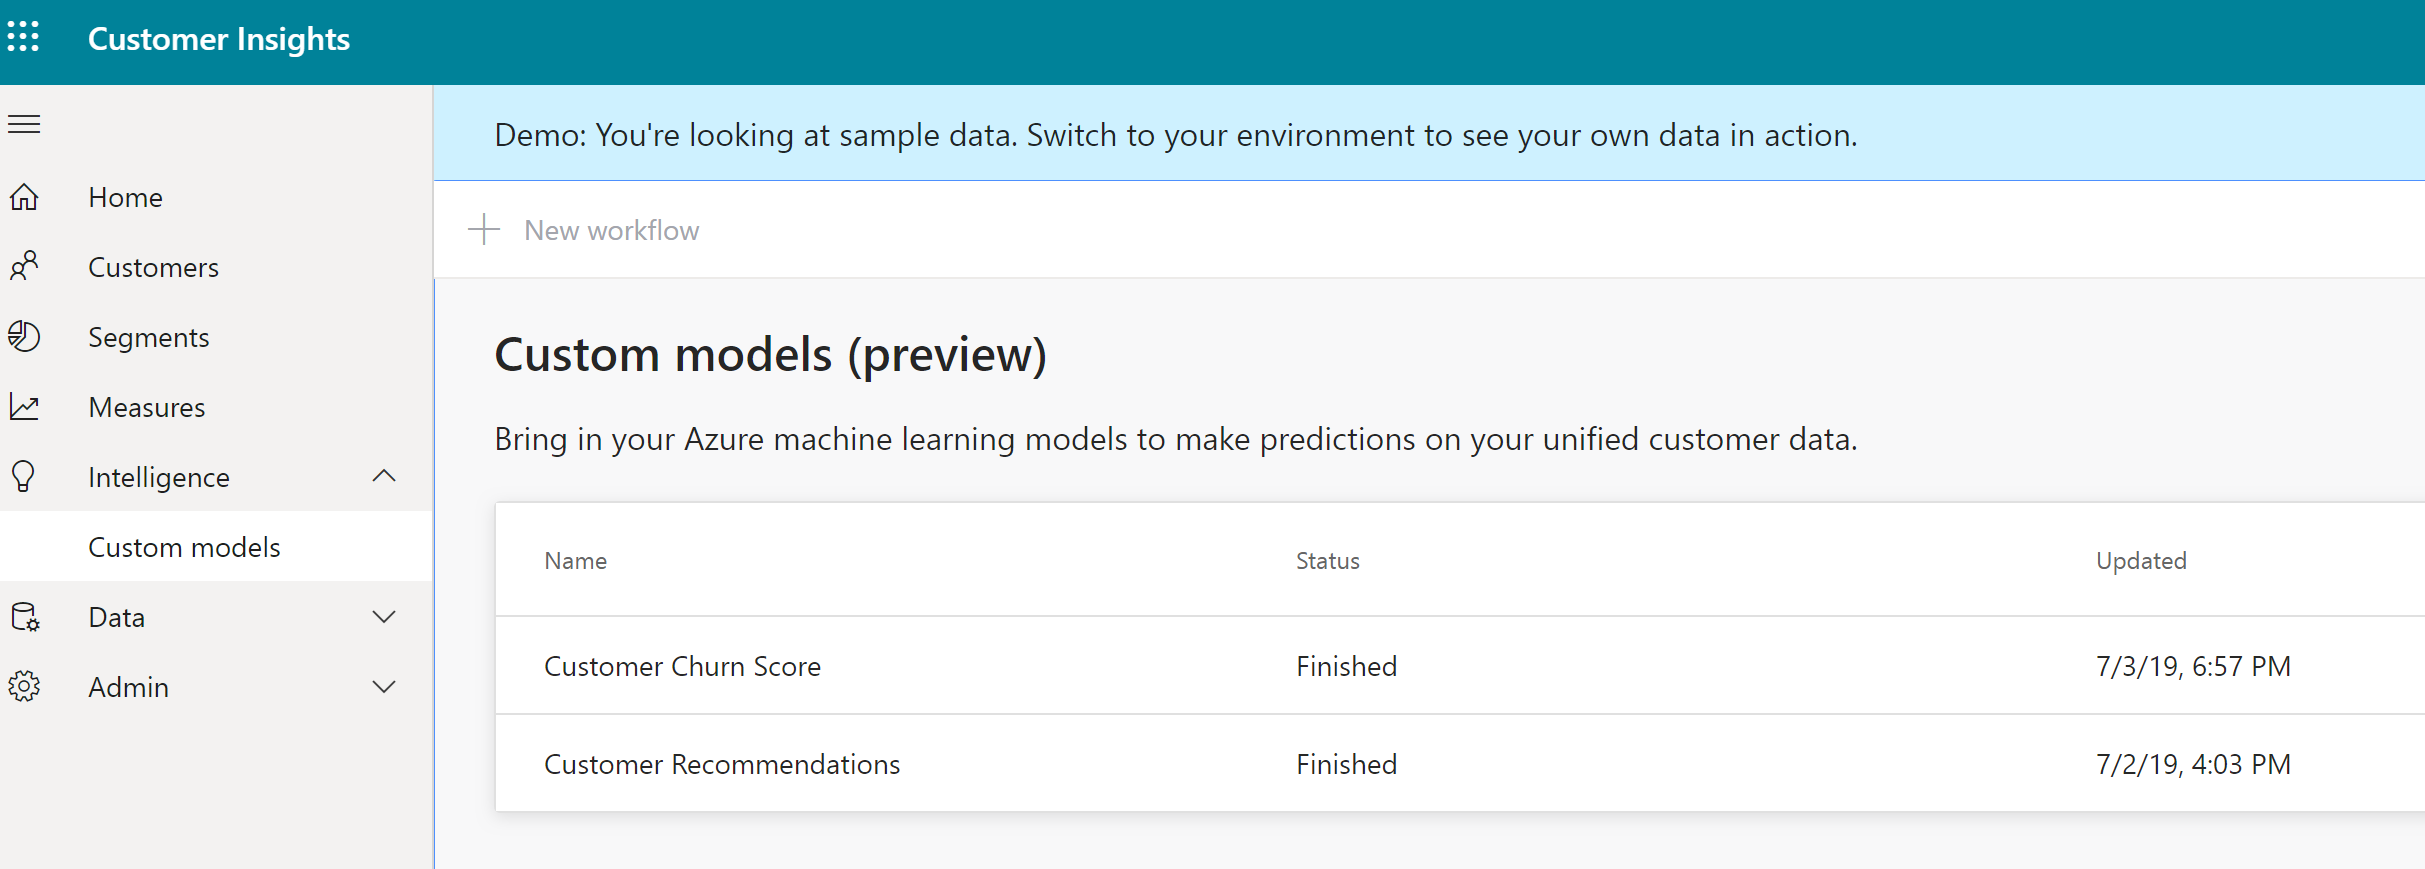Open Customer Recommendations model

722,764
